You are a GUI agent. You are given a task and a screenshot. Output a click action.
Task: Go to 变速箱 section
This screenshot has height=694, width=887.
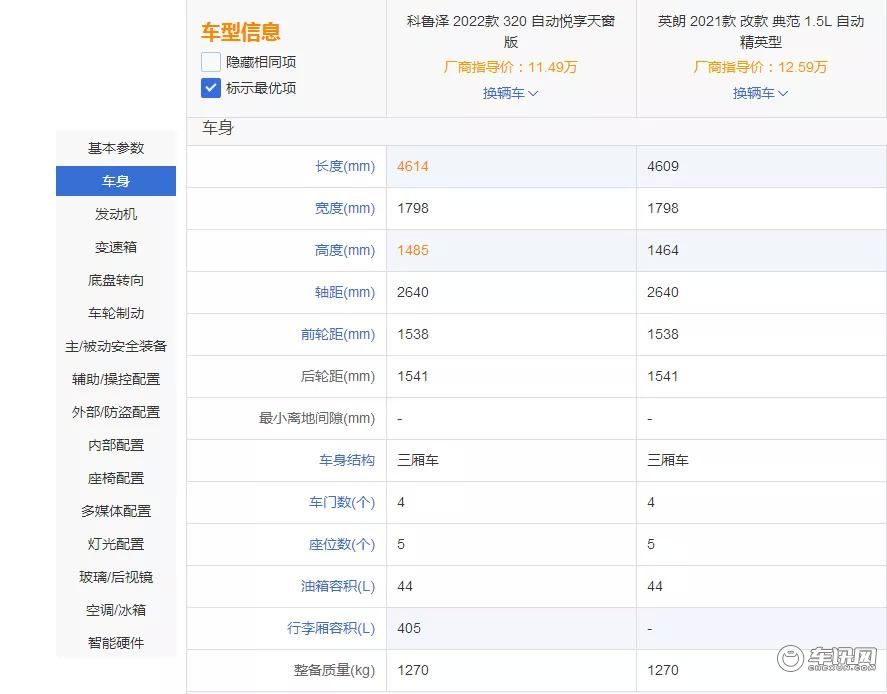(x=116, y=247)
